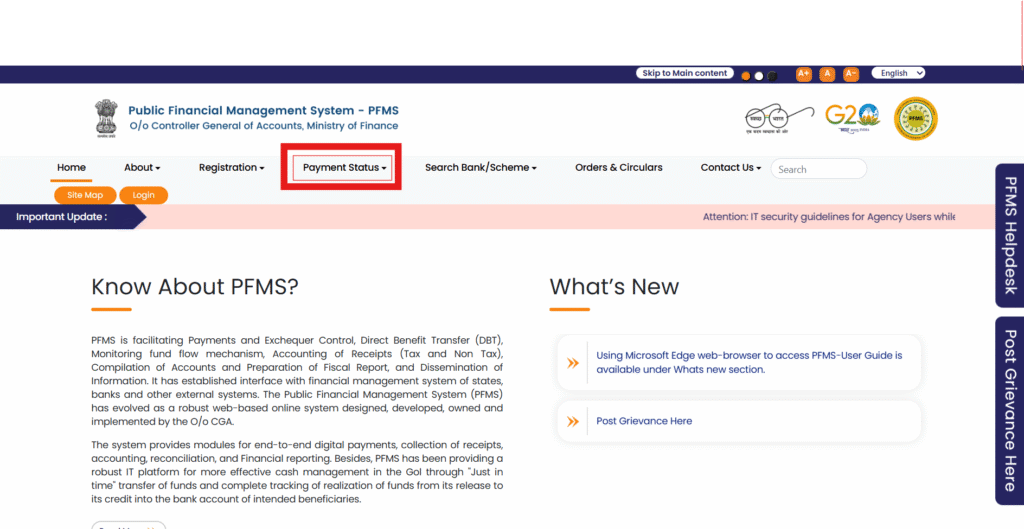Open the G20 logo link
The height and width of the screenshot is (529, 1024).
[852, 118]
